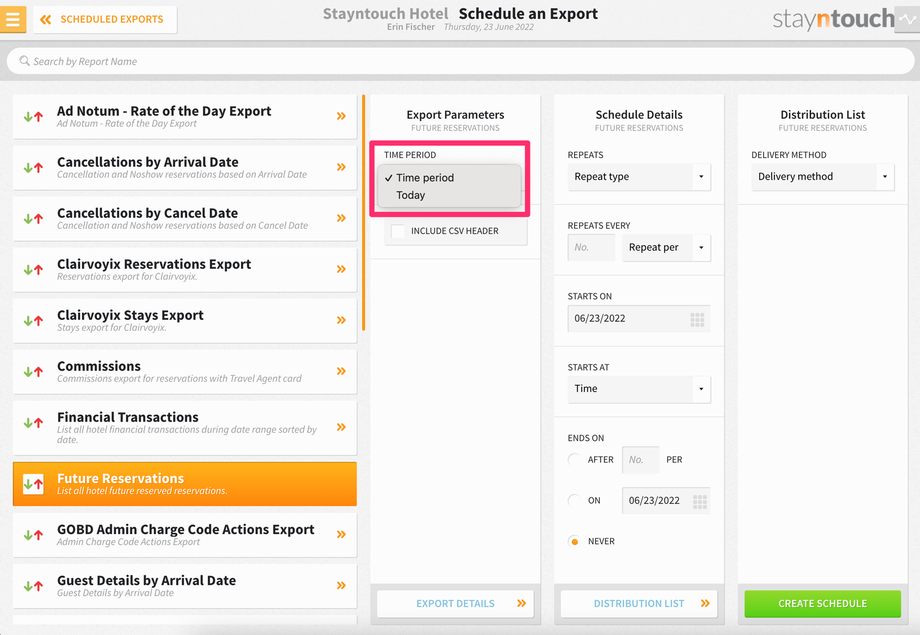Open chevron for Cancellations by Cancel Date
The width and height of the screenshot is (920, 635).
pos(341,218)
